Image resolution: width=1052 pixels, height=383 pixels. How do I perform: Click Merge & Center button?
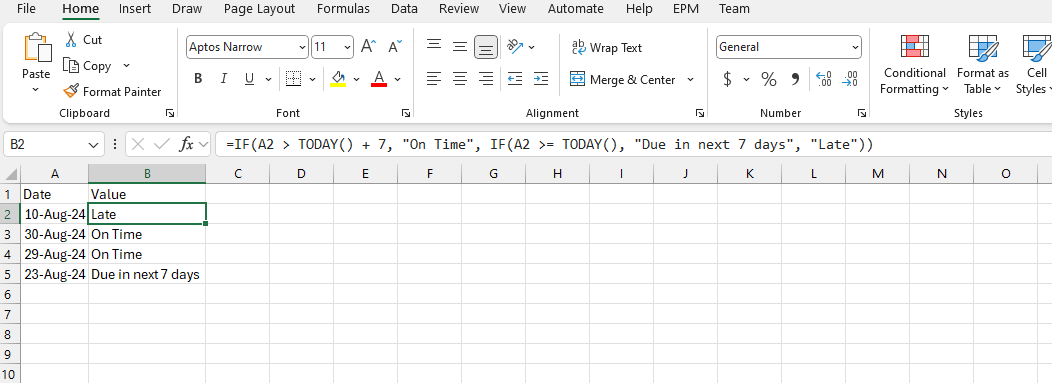click(623, 79)
